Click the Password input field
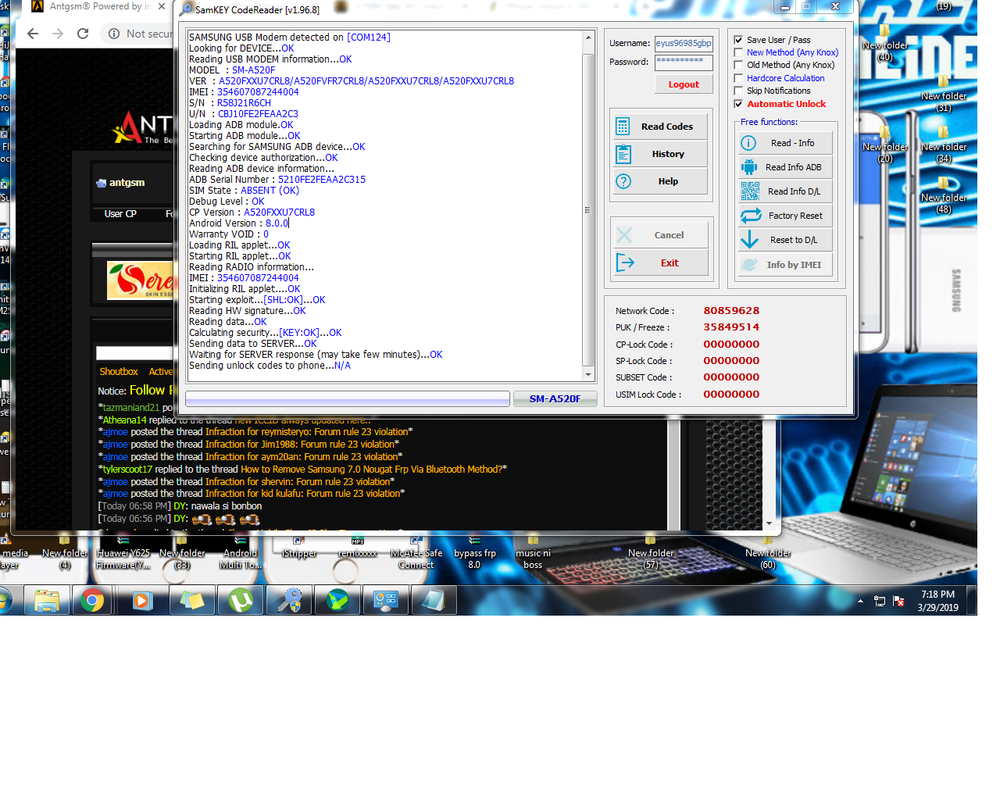This screenshot has width=1000, height=800. pos(684,62)
